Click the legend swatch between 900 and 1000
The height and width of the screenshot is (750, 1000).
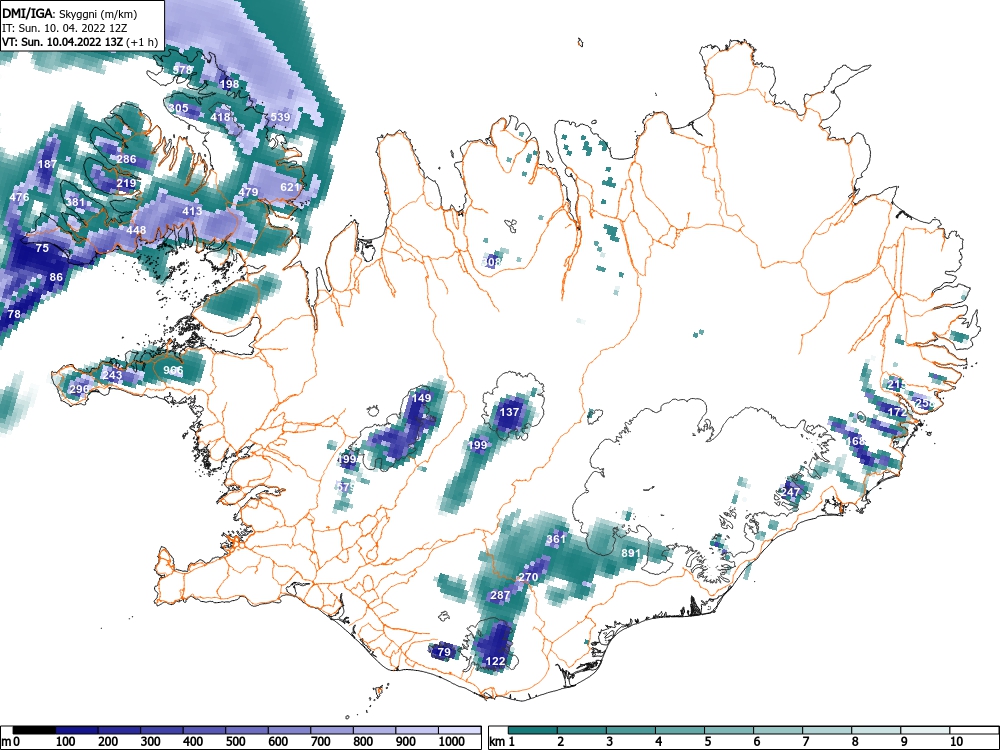[417, 730]
